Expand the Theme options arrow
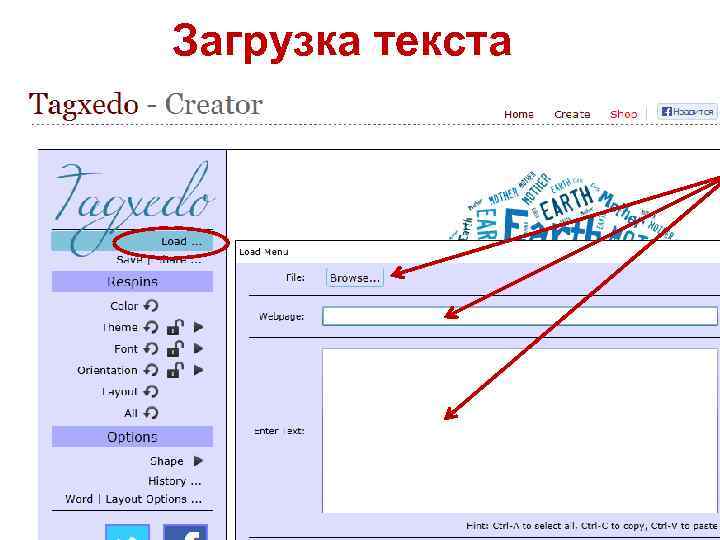This screenshot has height=540, width=720. 198,327
